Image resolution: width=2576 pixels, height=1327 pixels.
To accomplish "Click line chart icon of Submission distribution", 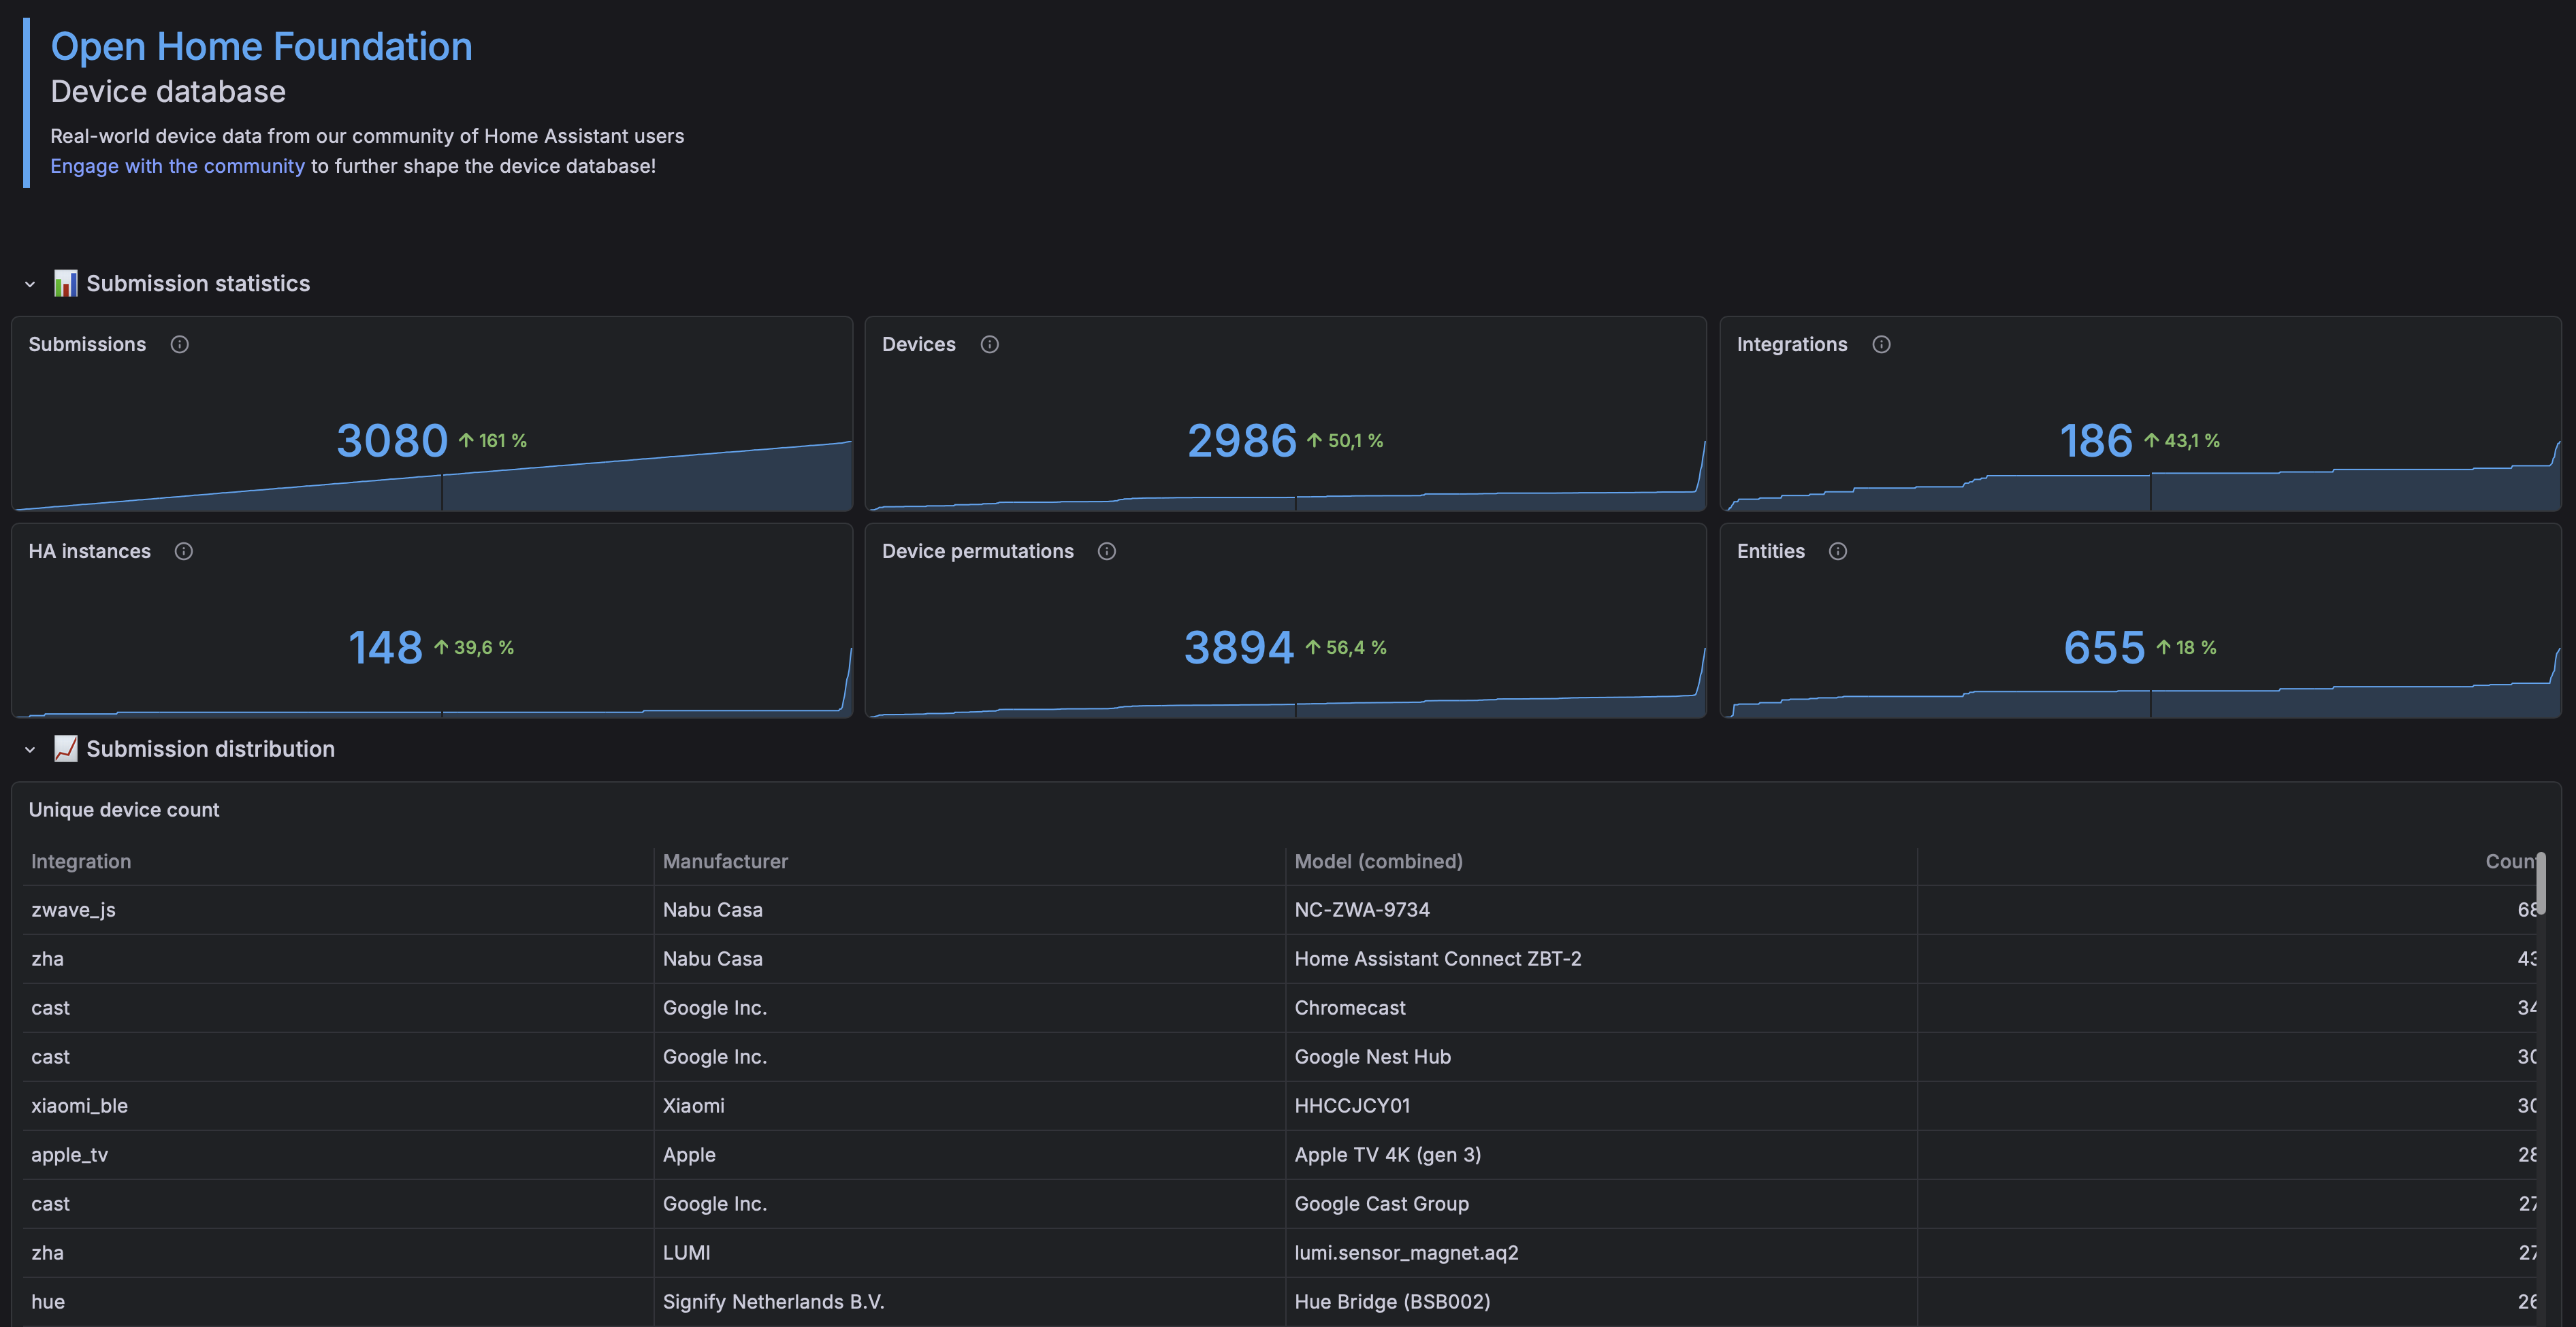I will click(66, 749).
